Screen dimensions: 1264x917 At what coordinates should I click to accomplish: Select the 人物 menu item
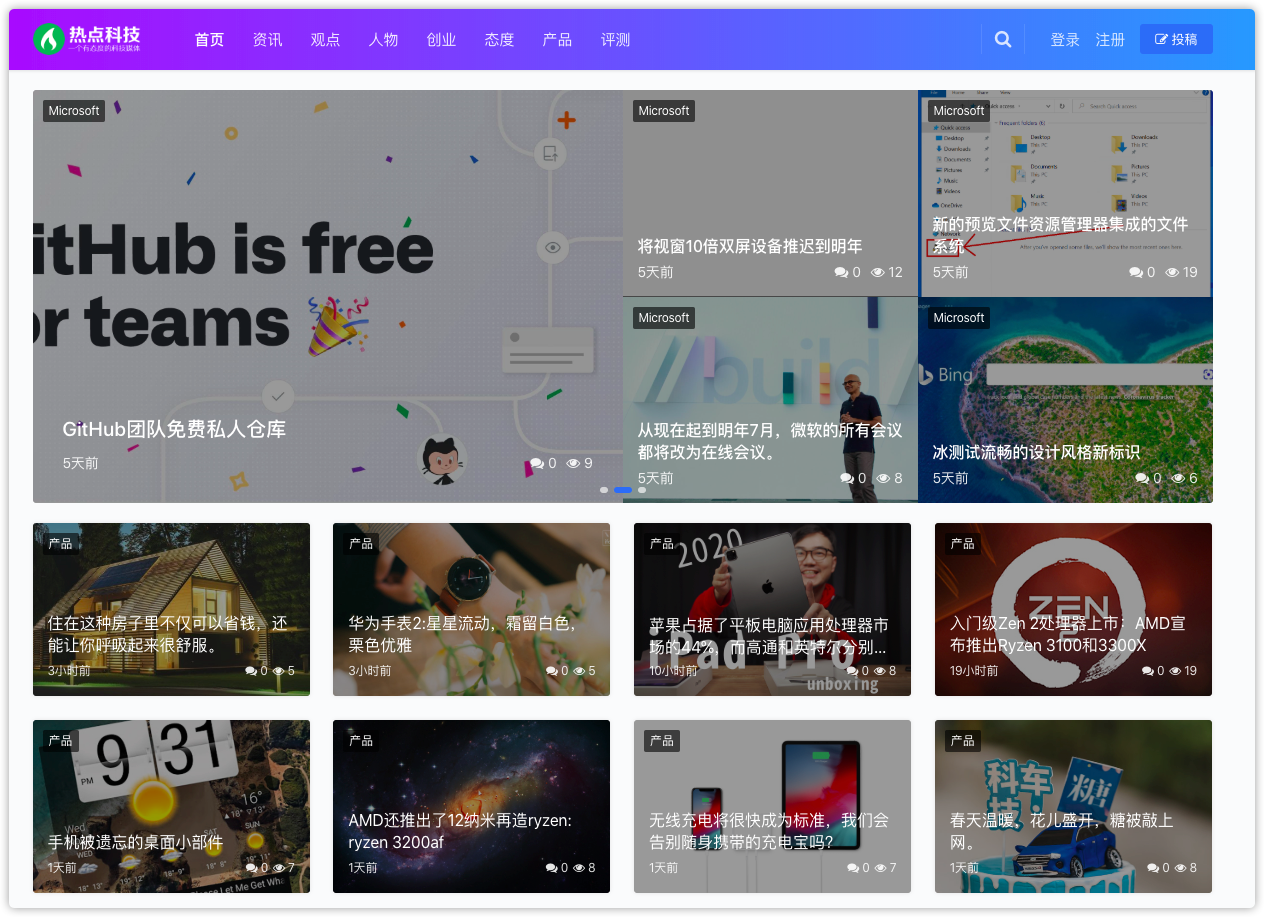(383, 40)
